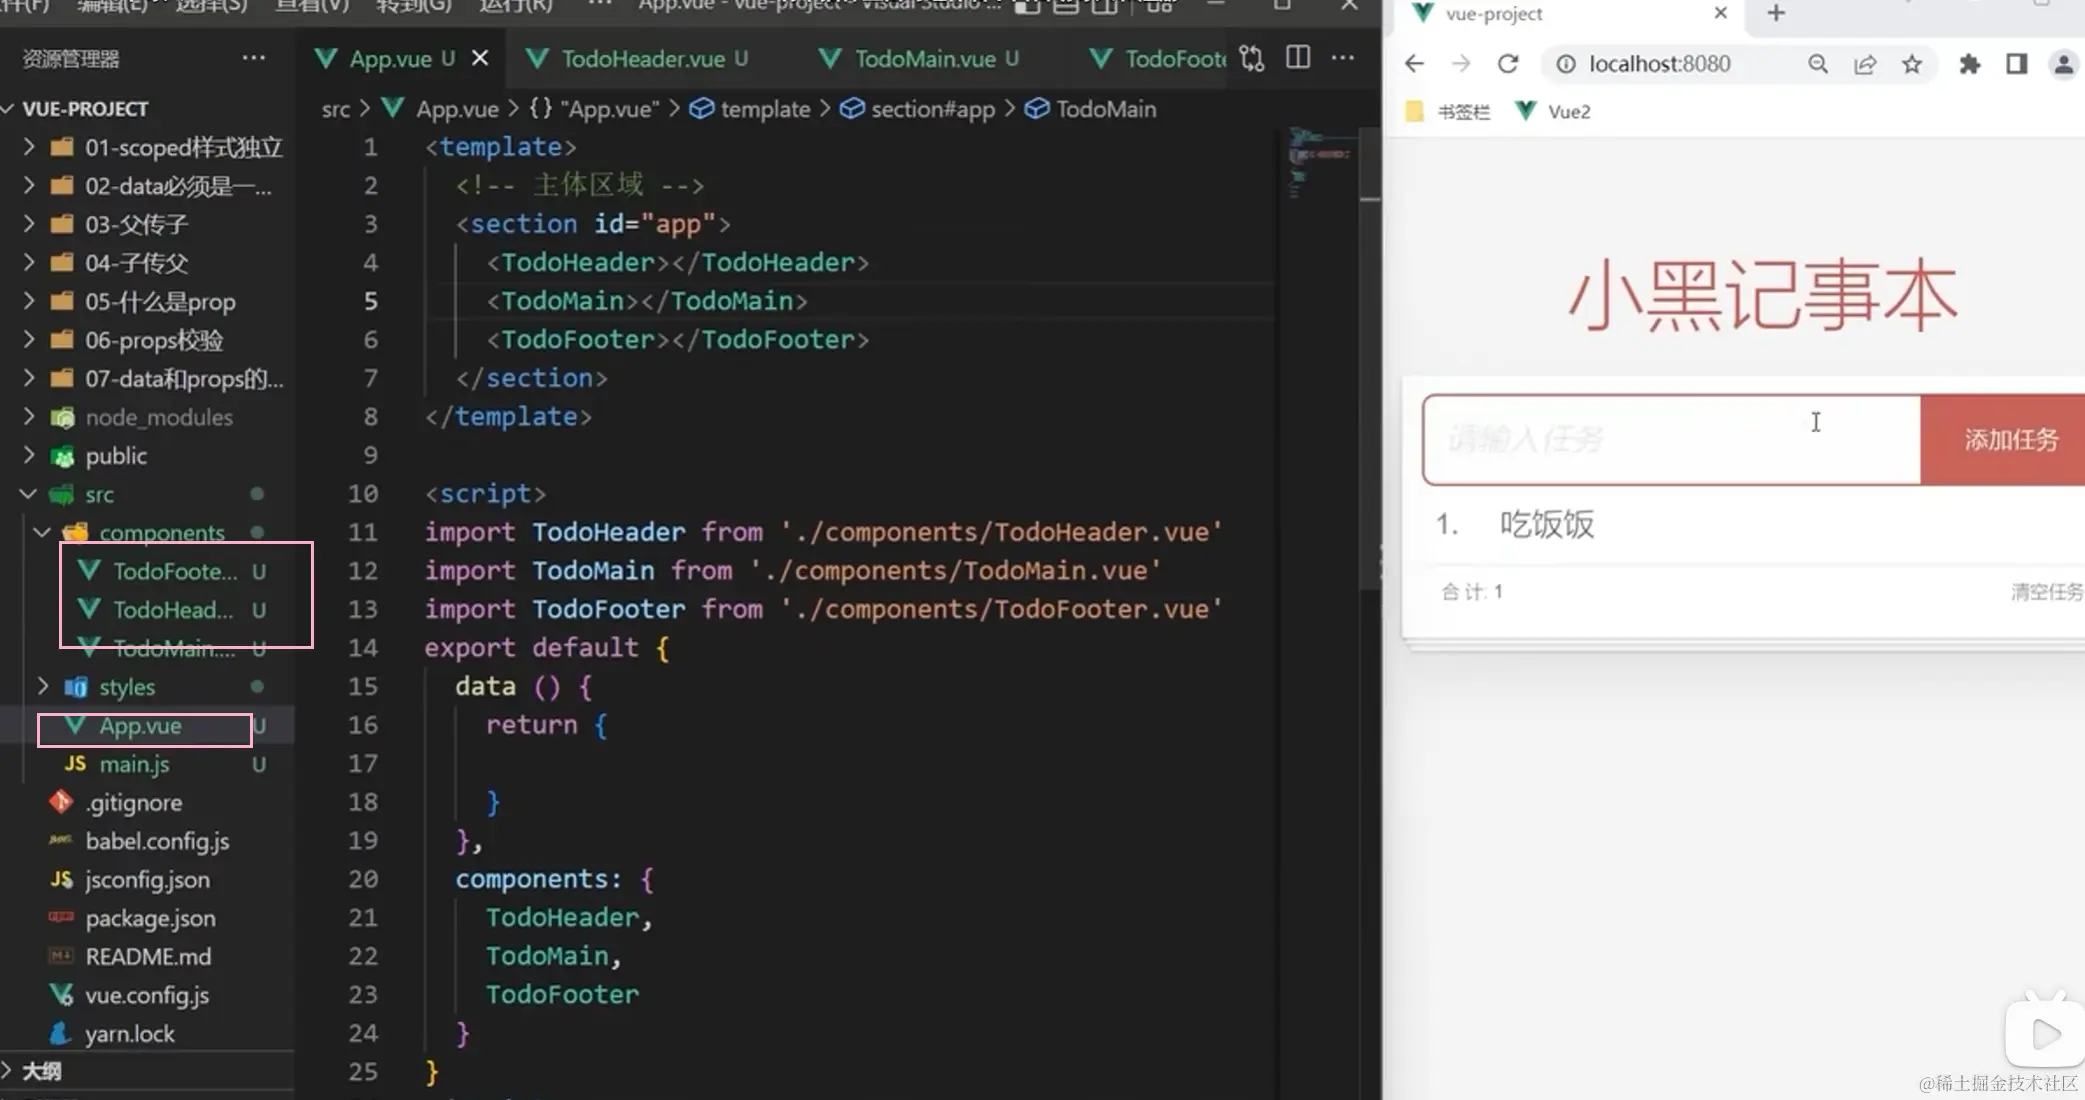The image size is (2085, 1100).
Task: Open the browser extensions puzzle icon
Action: [1969, 64]
